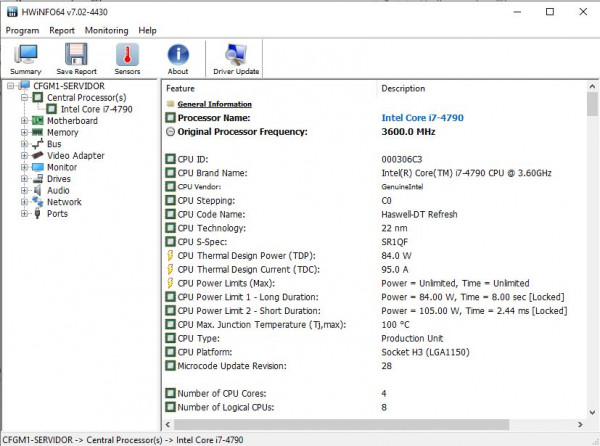Click the CPU Platform row icon
Image resolution: width=600 pixels, height=446 pixels.
(170, 352)
